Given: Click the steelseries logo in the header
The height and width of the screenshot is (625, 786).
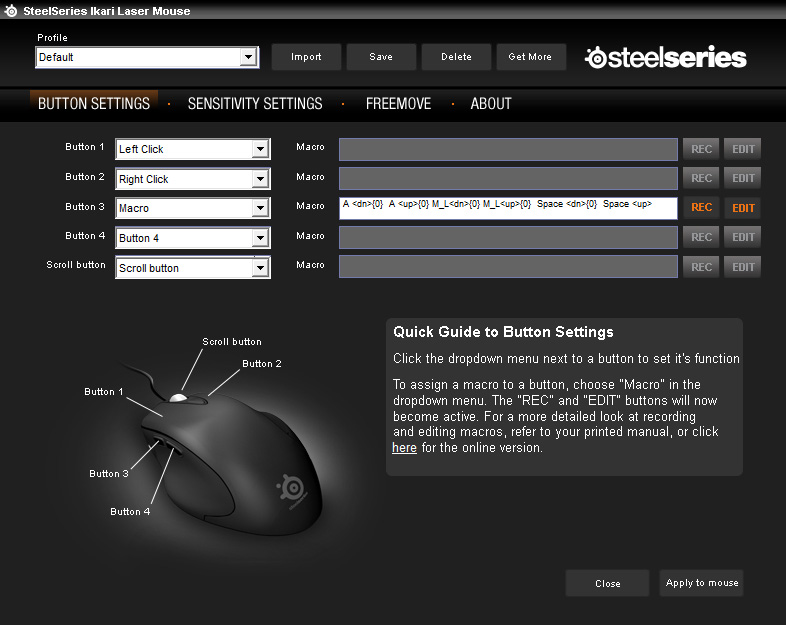Looking at the screenshot, I should pyautogui.click(x=666, y=57).
